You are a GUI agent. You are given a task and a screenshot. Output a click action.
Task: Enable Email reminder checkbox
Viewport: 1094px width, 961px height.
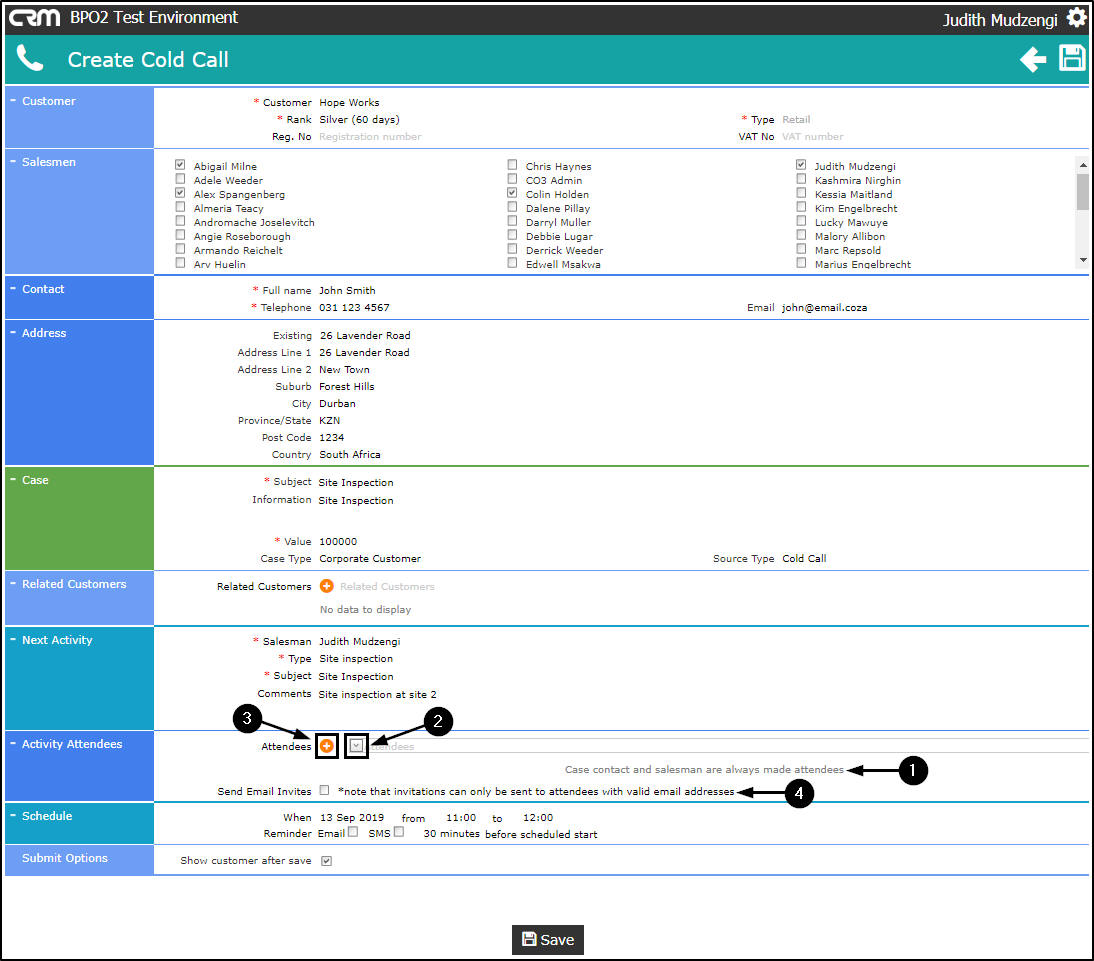point(353,832)
